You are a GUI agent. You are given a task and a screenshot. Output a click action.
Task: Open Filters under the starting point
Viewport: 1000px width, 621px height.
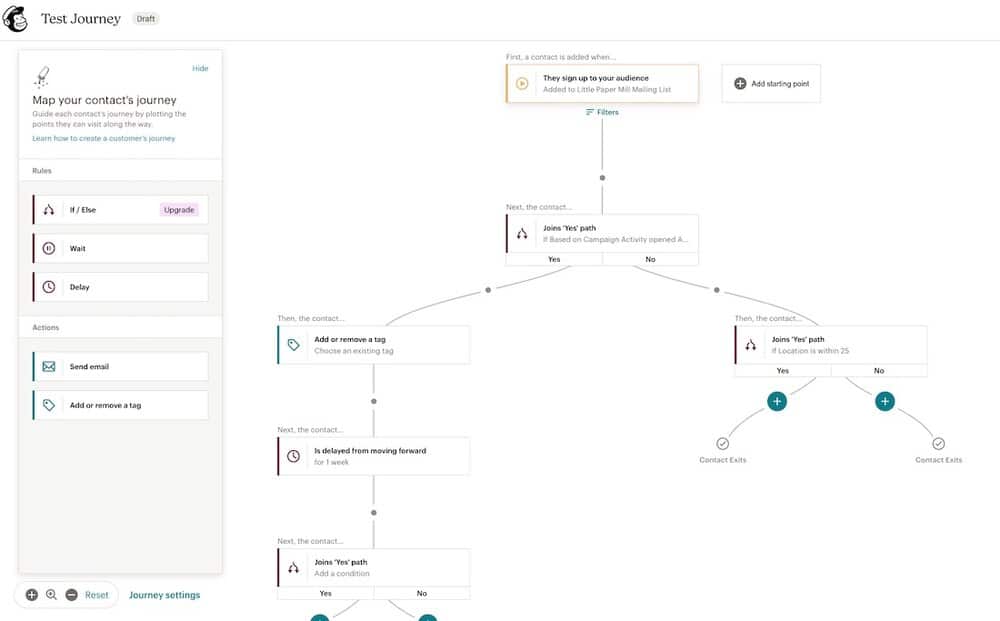click(602, 112)
